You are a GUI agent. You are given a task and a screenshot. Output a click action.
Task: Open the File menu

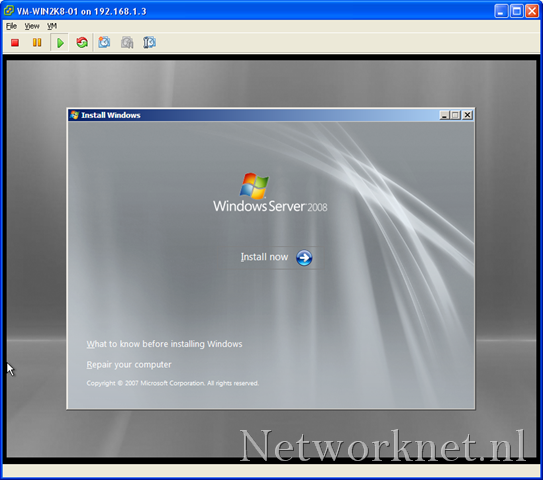coord(11,26)
